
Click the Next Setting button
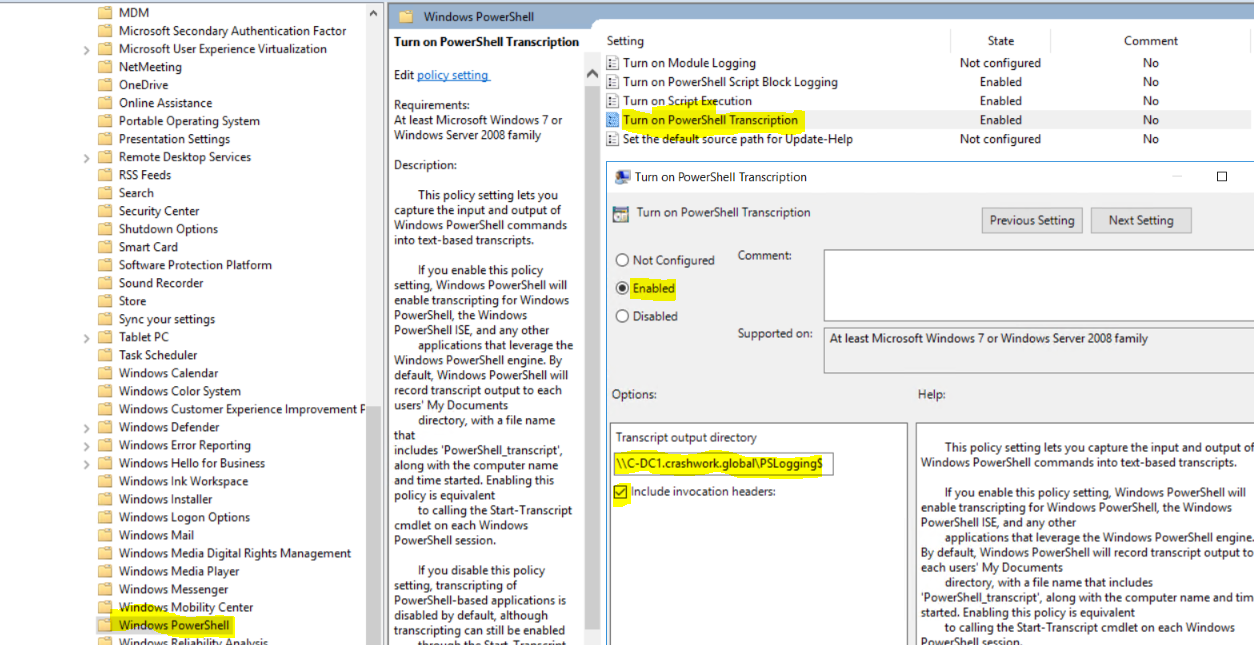click(1141, 220)
